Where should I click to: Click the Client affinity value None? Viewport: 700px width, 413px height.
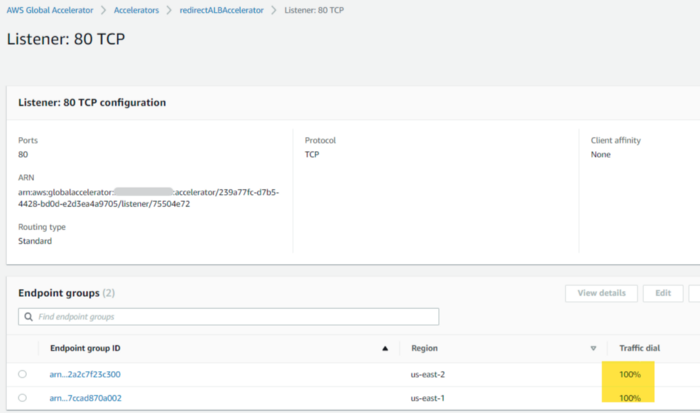click(x=600, y=154)
